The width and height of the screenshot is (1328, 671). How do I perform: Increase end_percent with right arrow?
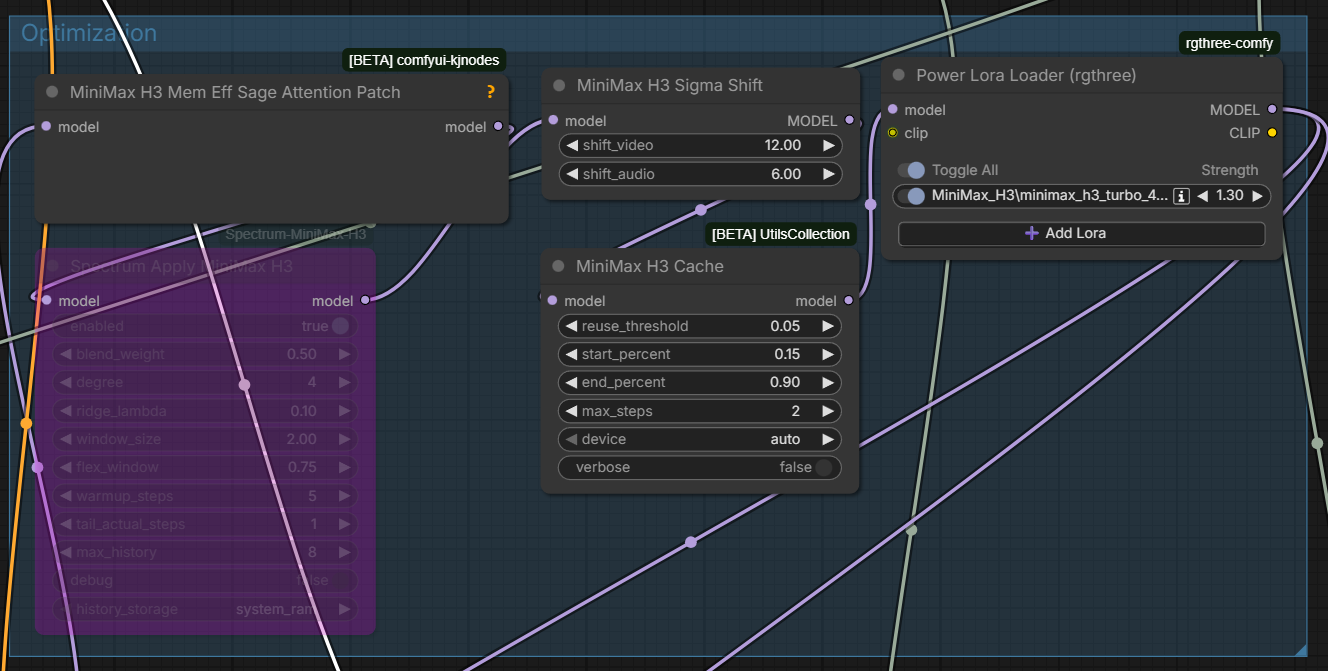tap(828, 383)
